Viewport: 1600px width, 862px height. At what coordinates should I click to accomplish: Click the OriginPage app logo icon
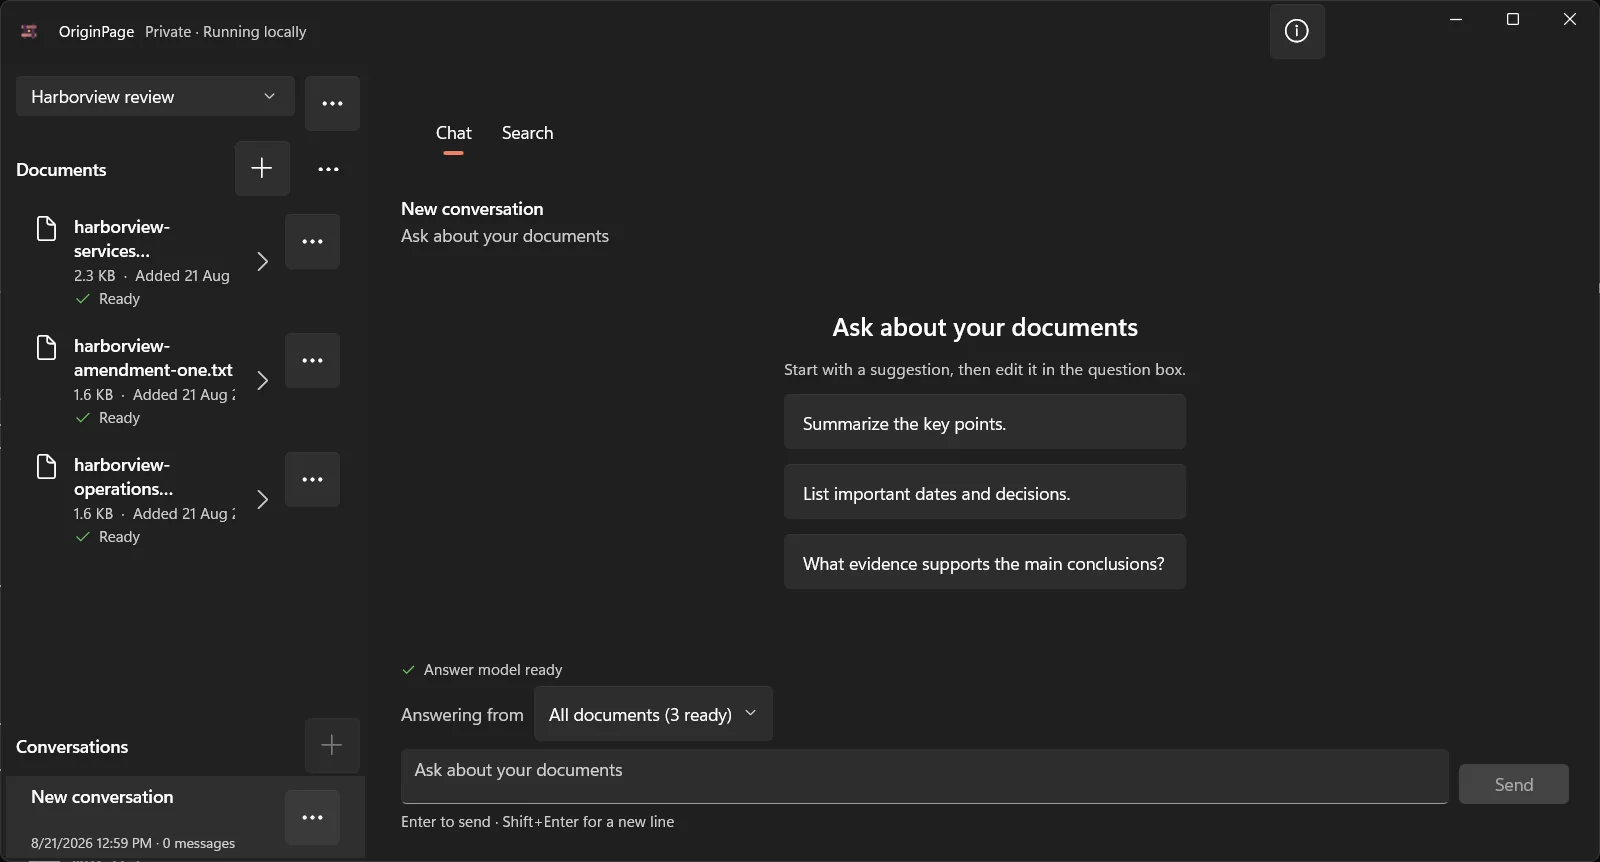pos(29,32)
